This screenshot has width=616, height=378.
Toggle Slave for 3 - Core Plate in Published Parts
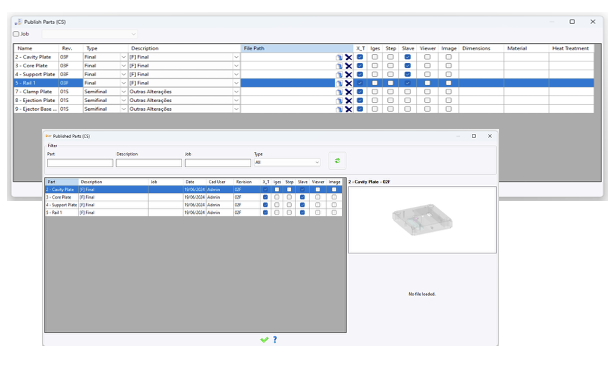pyautogui.click(x=302, y=197)
